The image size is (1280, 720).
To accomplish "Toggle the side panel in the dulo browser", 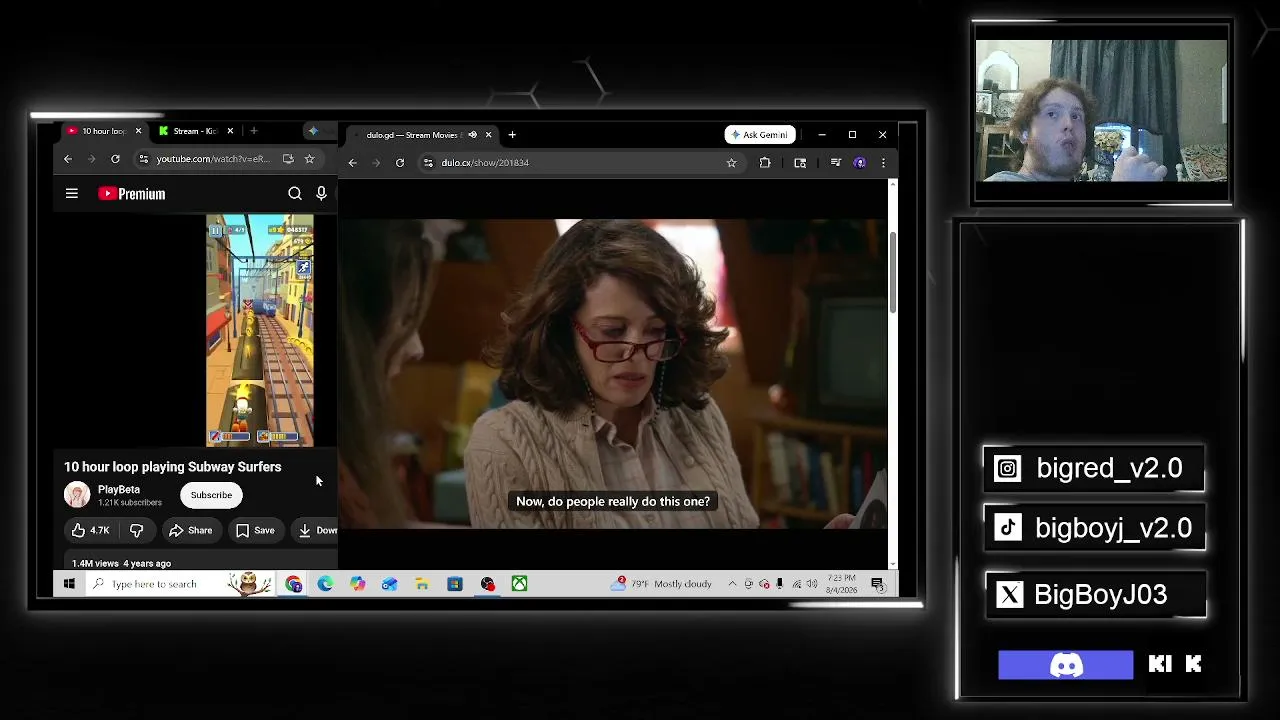I will point(800,163).
